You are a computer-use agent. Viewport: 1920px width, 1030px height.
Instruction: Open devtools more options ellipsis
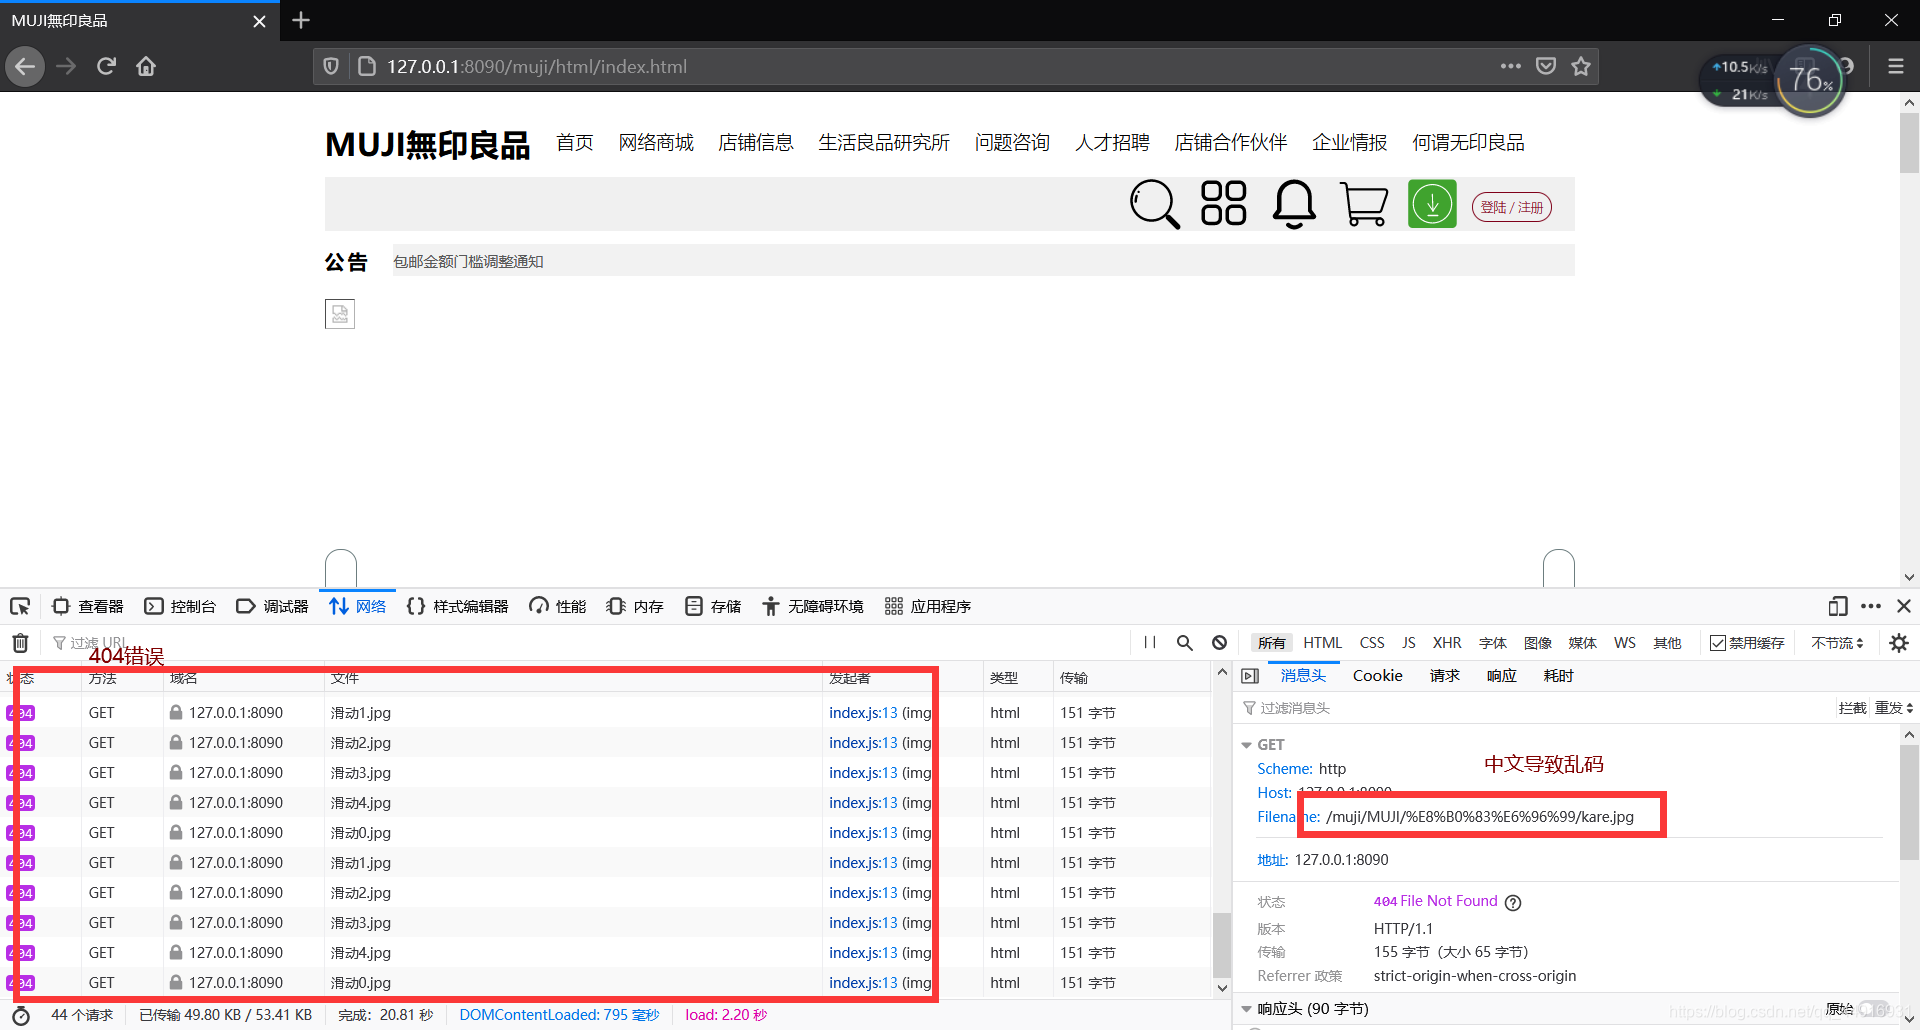1871,606
